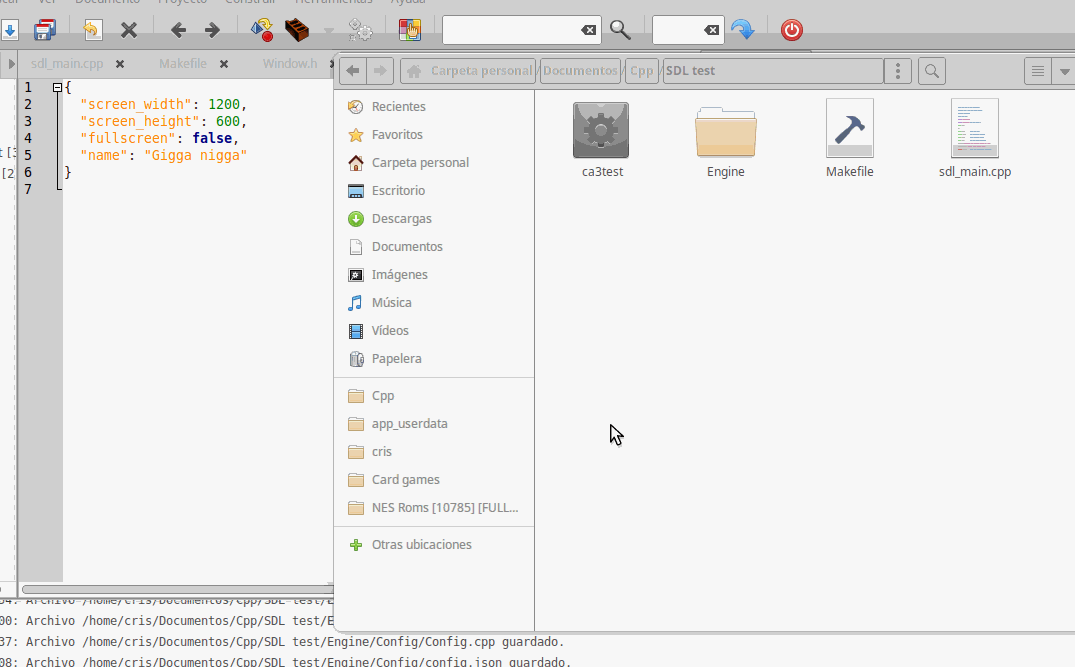1075x667 pixels.
Task: Close the current document with the X toolbar icon
Action: coord(129,30)
